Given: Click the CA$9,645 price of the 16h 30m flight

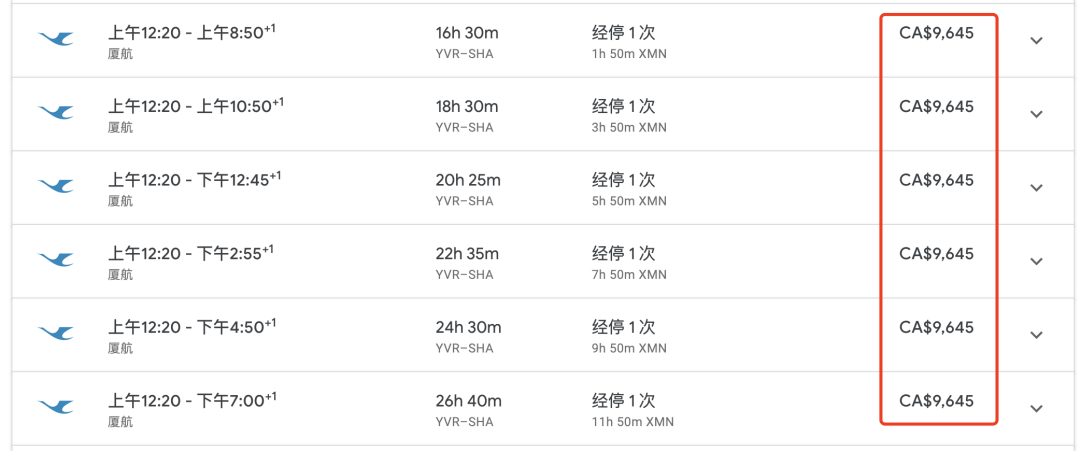Looking at the screenshot, I should click(937, 32).
